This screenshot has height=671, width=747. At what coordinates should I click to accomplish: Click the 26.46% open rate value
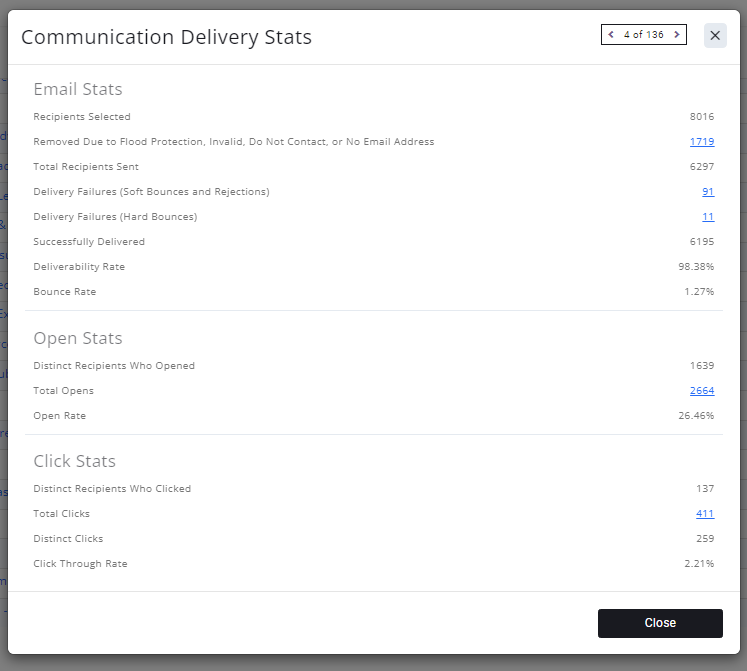point(696,415)
